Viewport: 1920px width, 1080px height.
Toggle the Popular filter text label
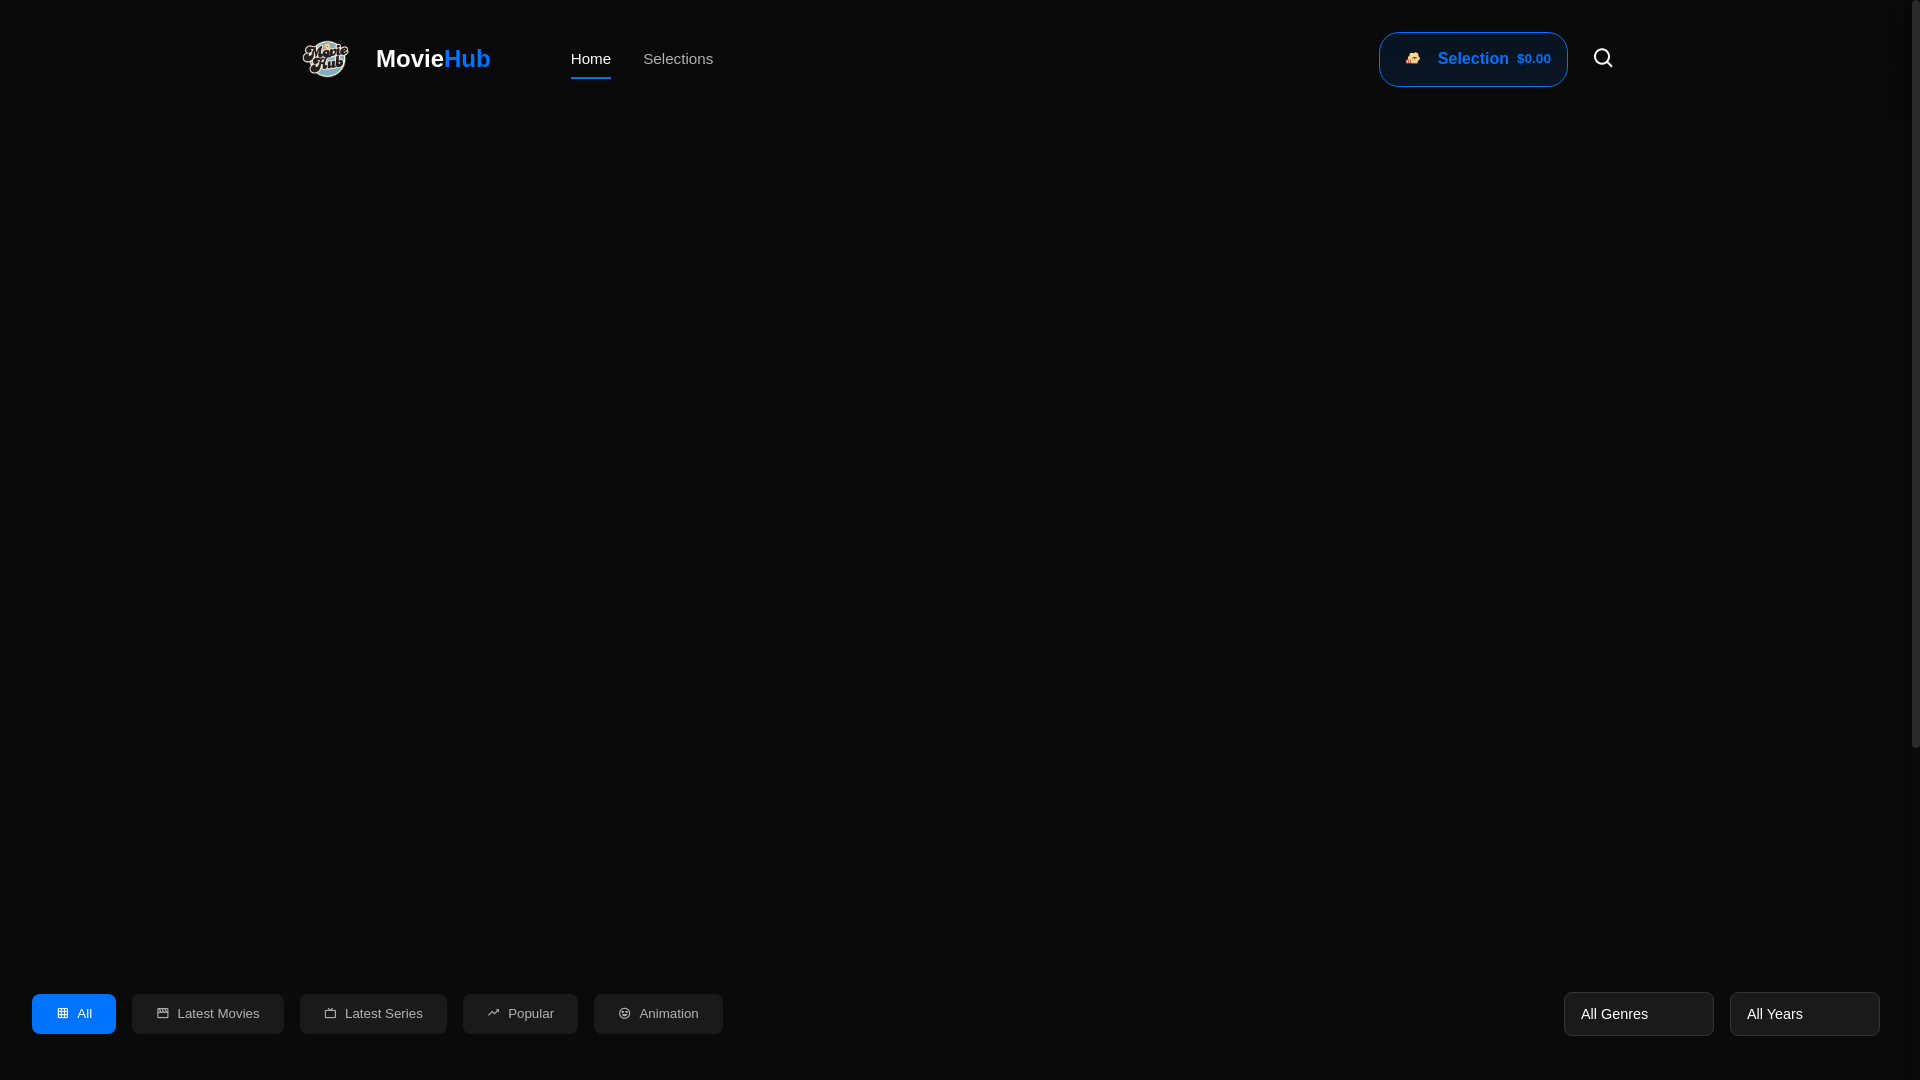(x=531, y=1013)
